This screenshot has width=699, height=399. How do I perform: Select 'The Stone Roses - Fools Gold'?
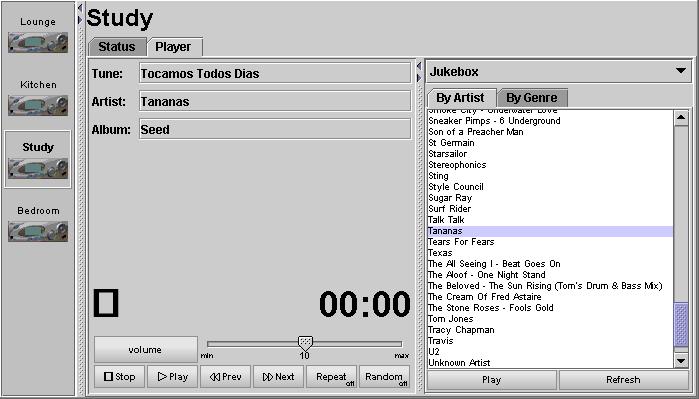(490, 308)
